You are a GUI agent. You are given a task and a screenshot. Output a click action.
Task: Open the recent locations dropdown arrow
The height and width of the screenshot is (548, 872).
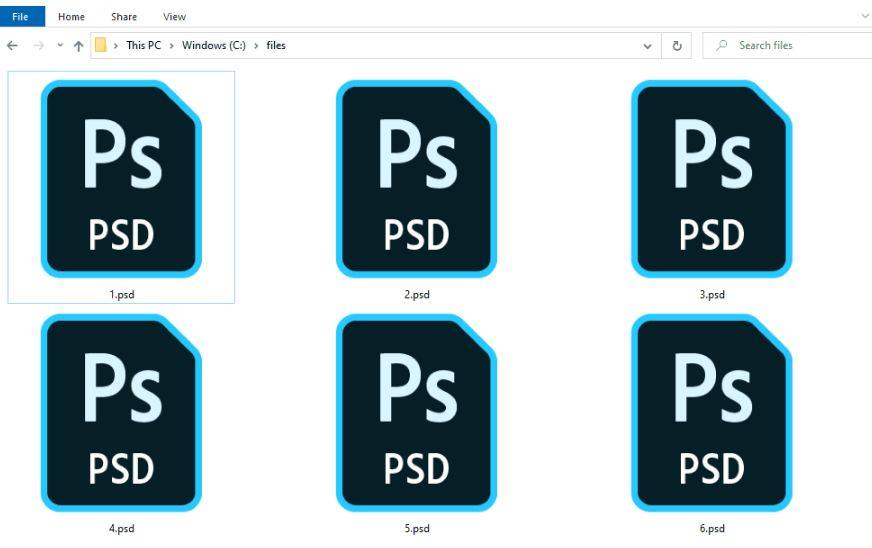click(x=60, y=46)
